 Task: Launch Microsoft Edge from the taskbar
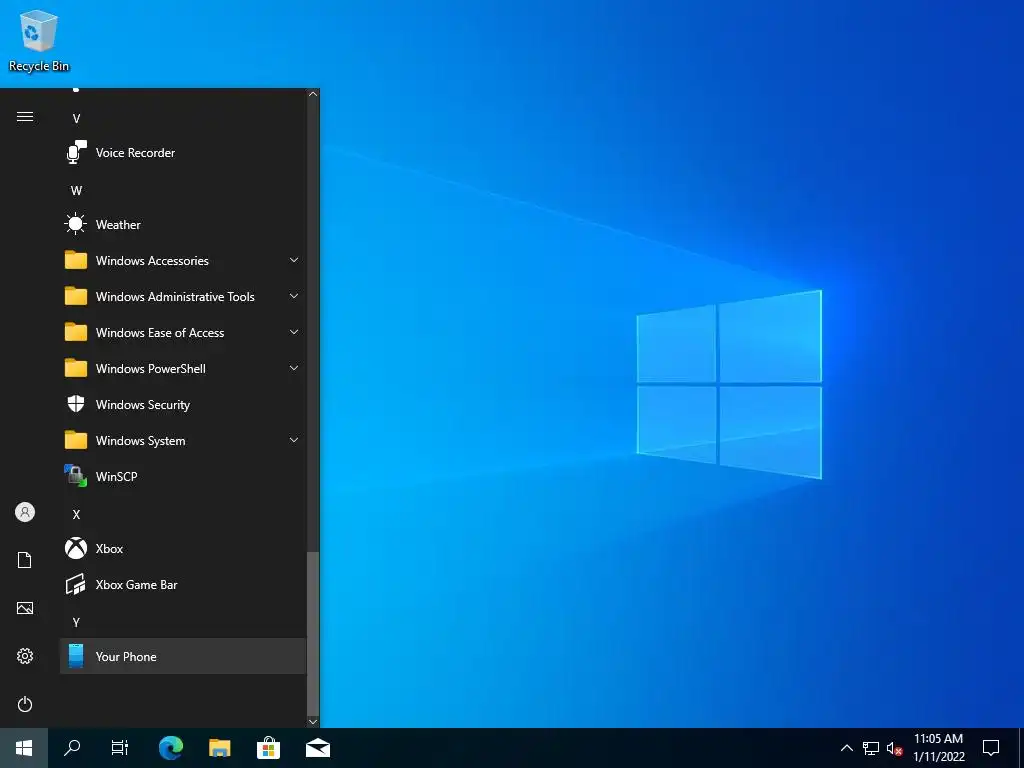point(171,748)
